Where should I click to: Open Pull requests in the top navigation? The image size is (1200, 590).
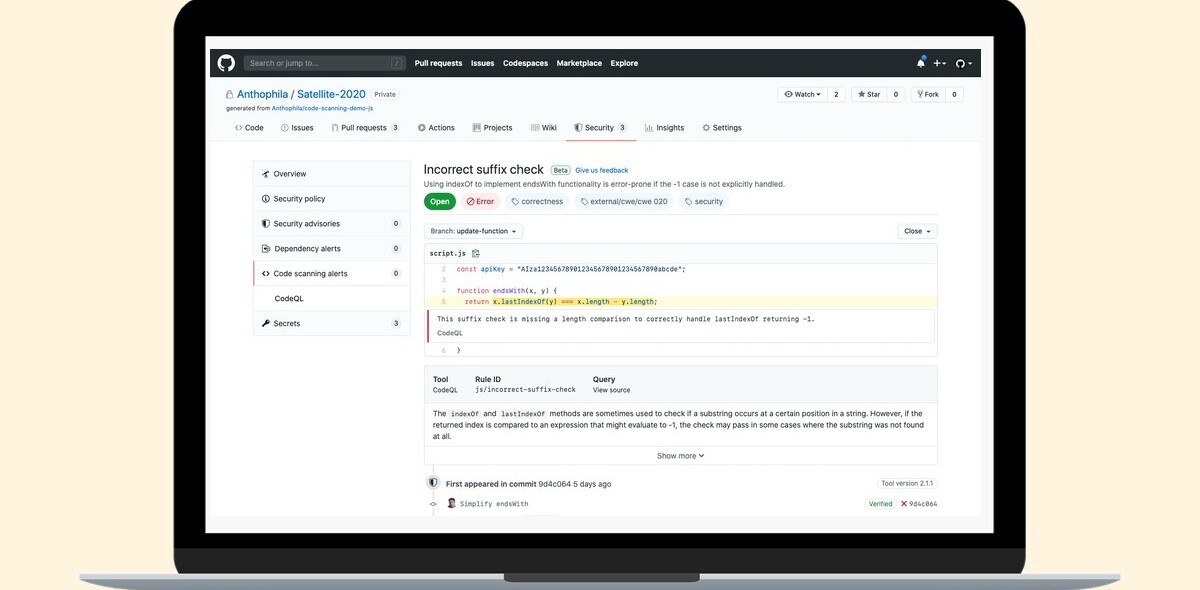click(x=438, y=62)
